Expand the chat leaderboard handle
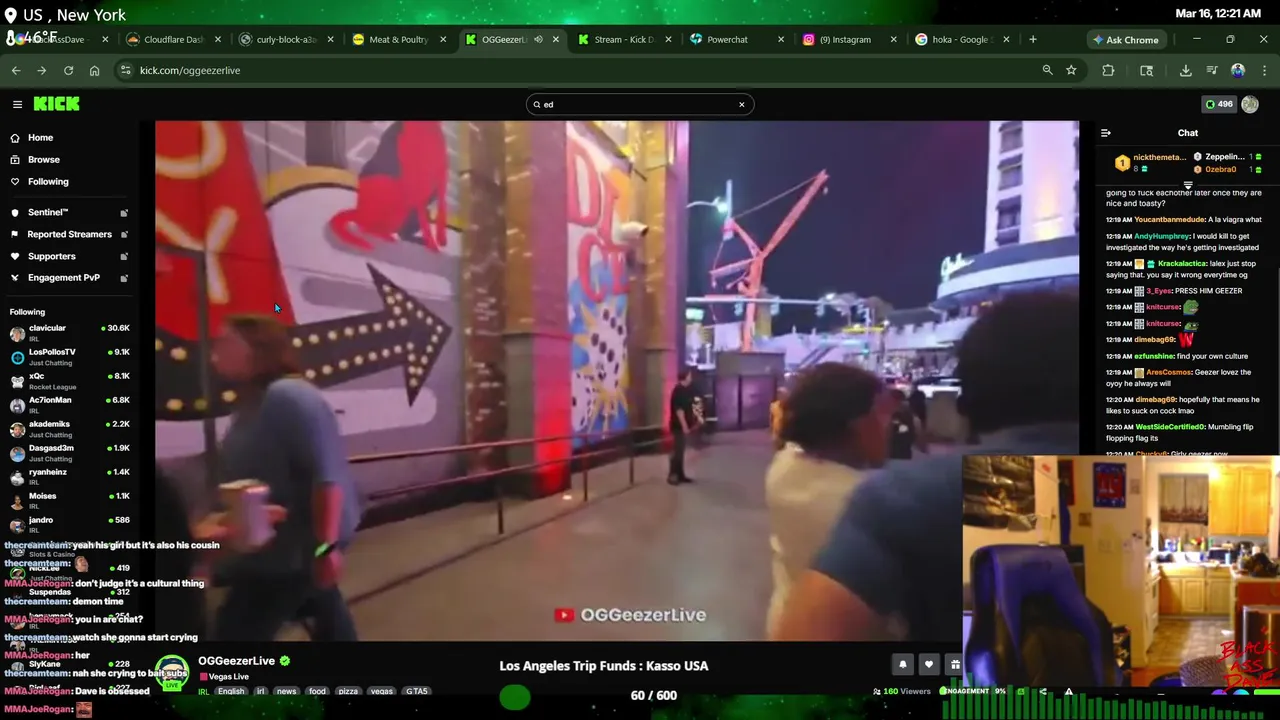 tap(1188, 185)
